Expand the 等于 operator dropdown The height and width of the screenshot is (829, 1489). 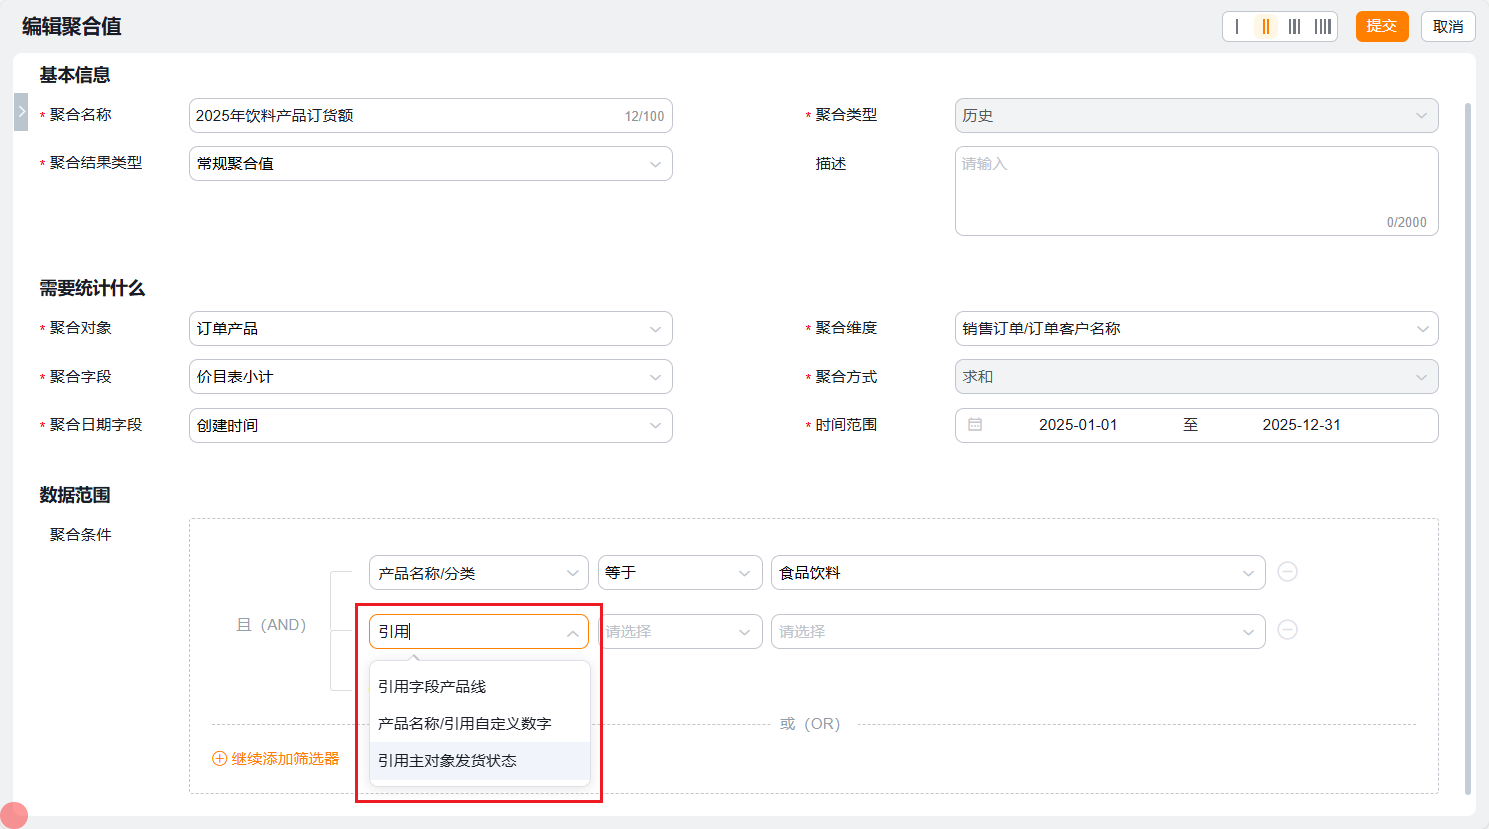pos(679,573)
